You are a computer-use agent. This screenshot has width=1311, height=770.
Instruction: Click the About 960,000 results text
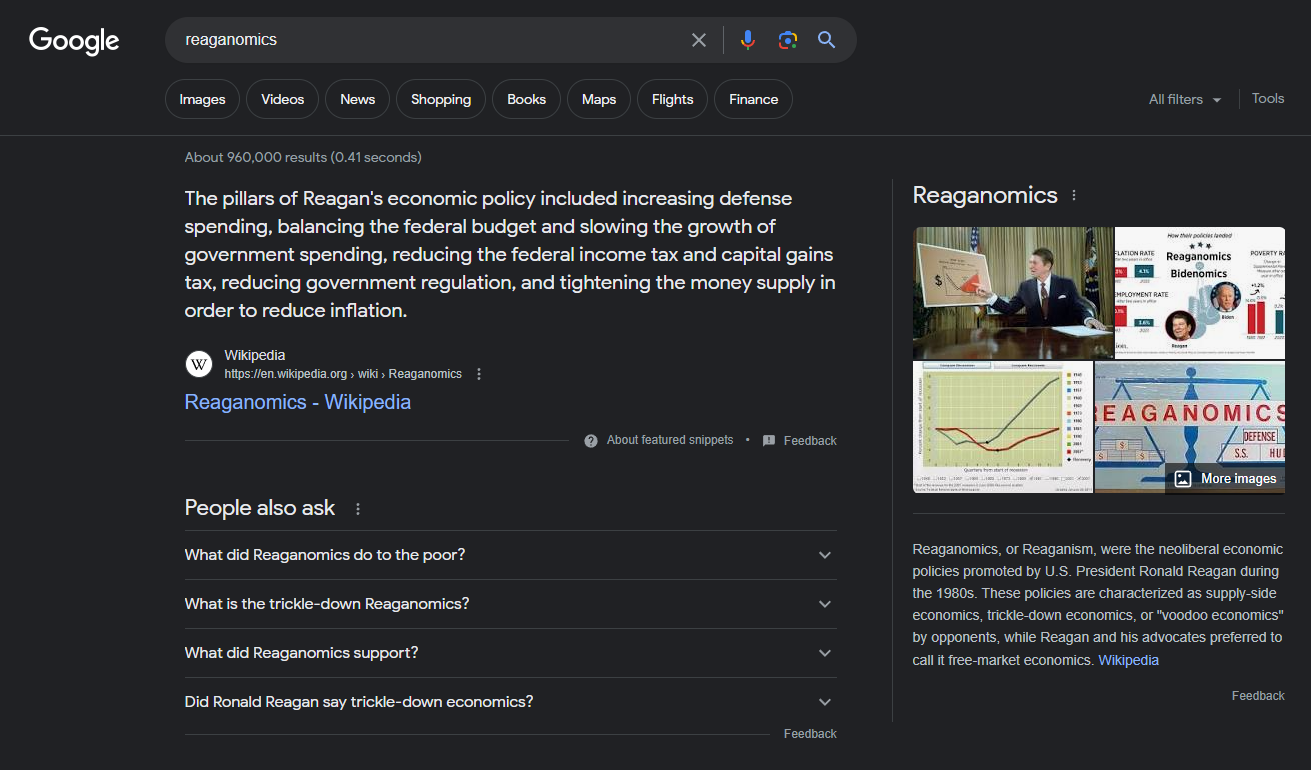pos(303,157)
